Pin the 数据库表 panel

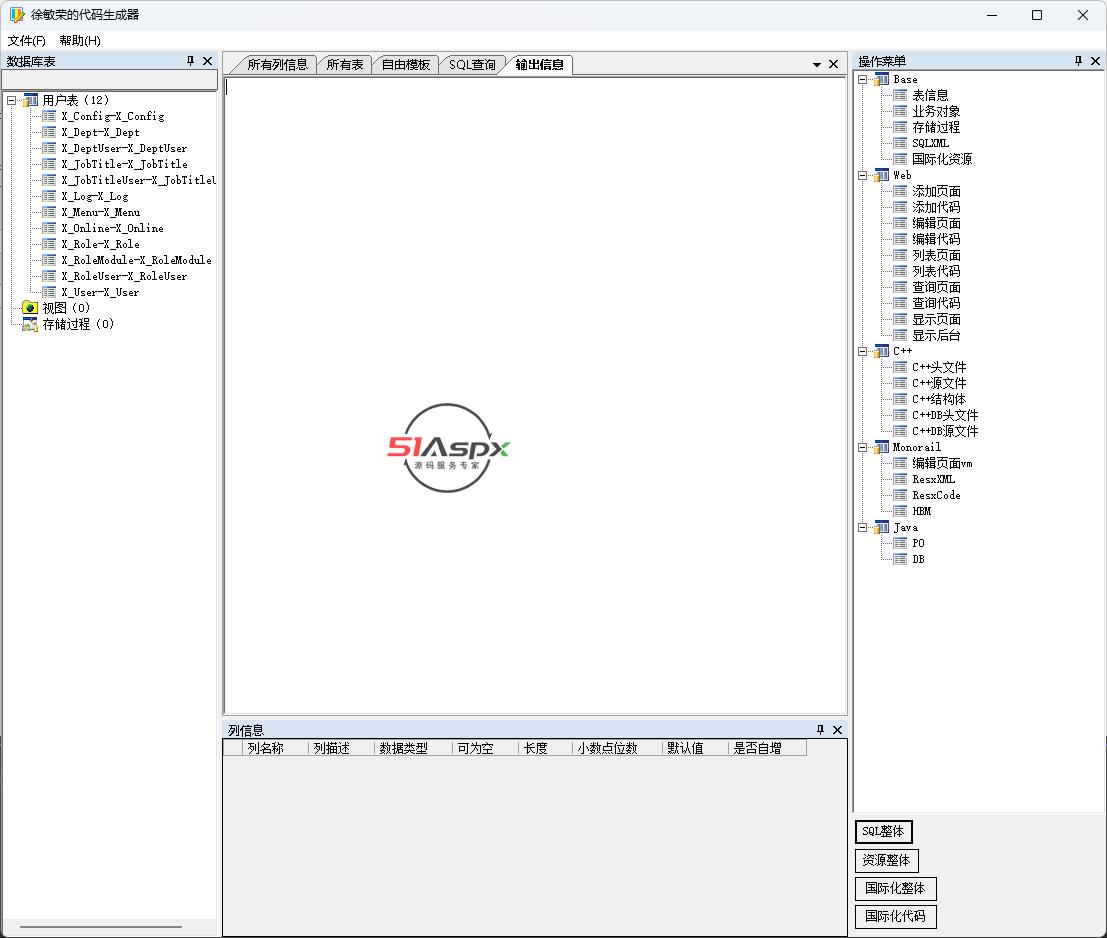coord(190,61)
